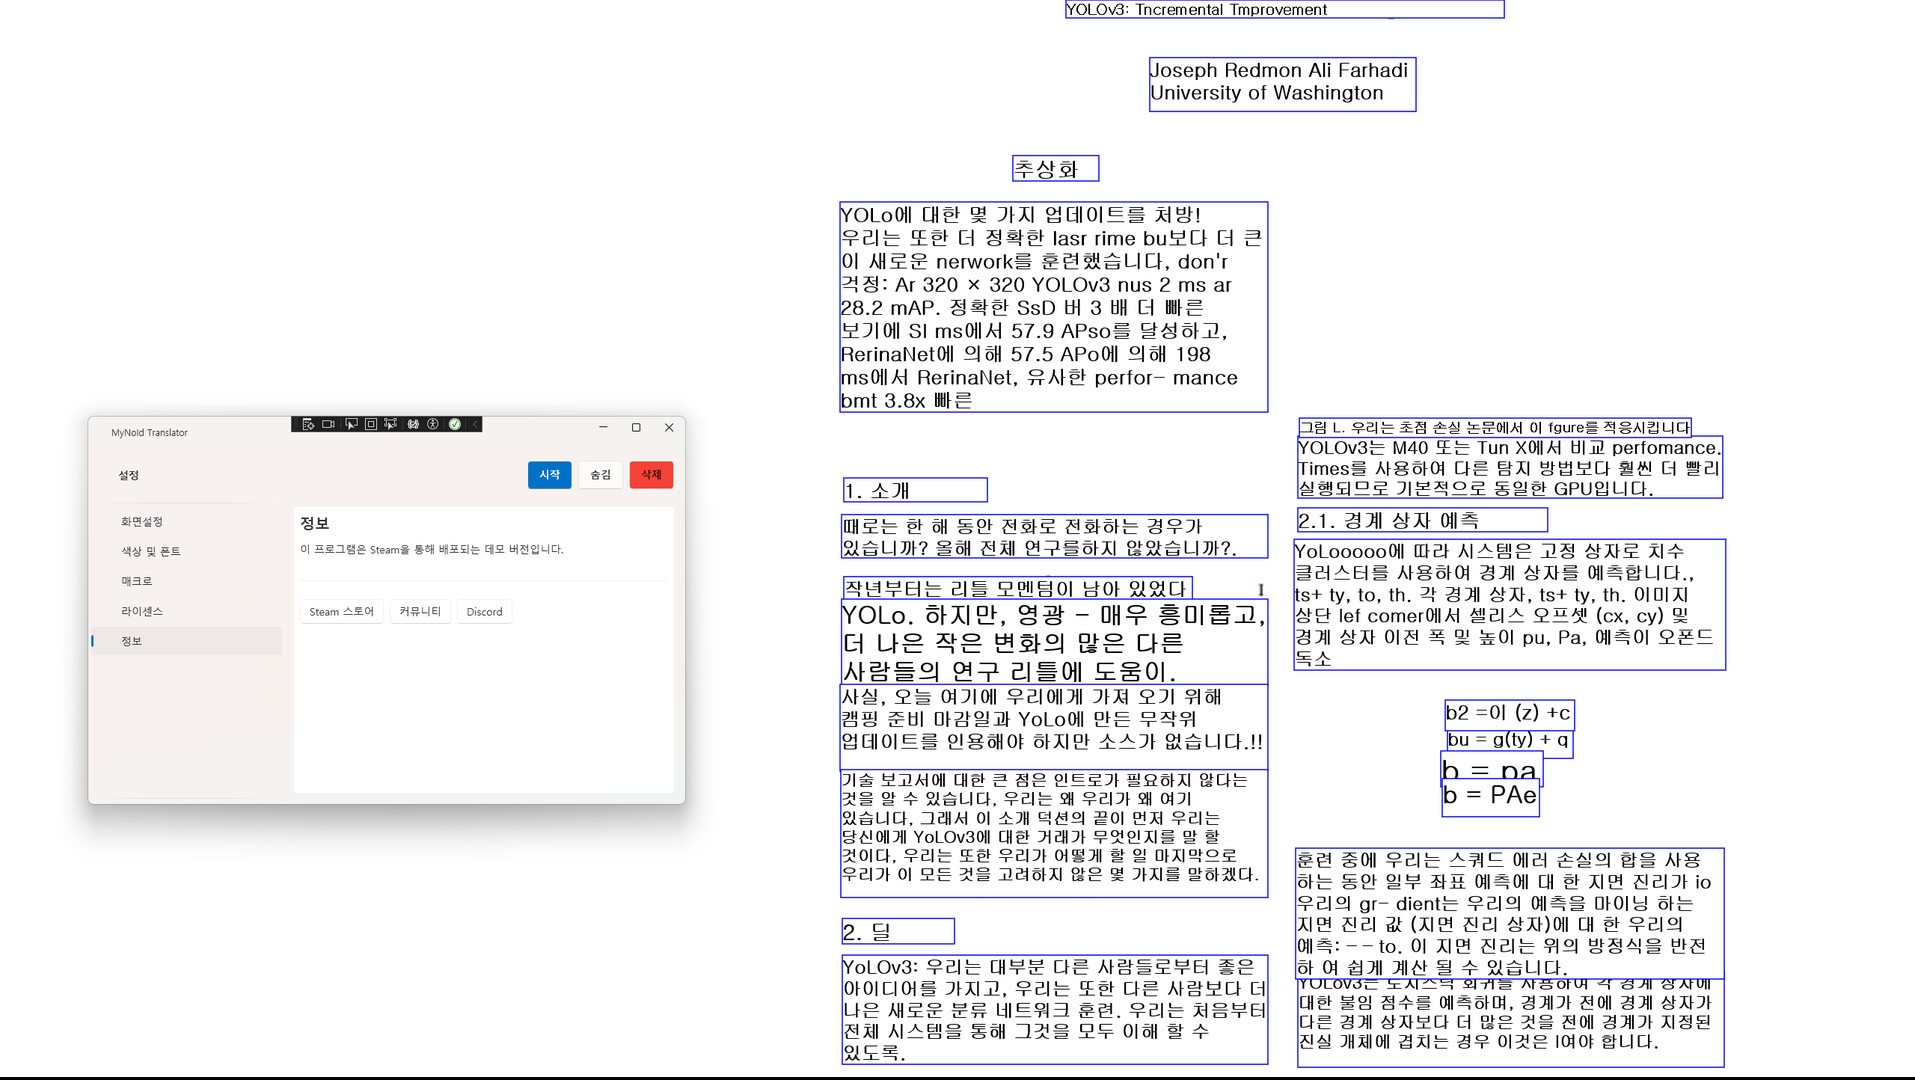This screenshot has width=1915, height=1080.
Task: Click the 숨김 button
Action: 600,475
